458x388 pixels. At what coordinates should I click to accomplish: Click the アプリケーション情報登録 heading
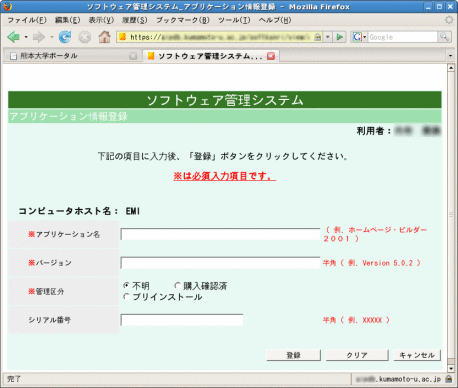pos(69,116)
